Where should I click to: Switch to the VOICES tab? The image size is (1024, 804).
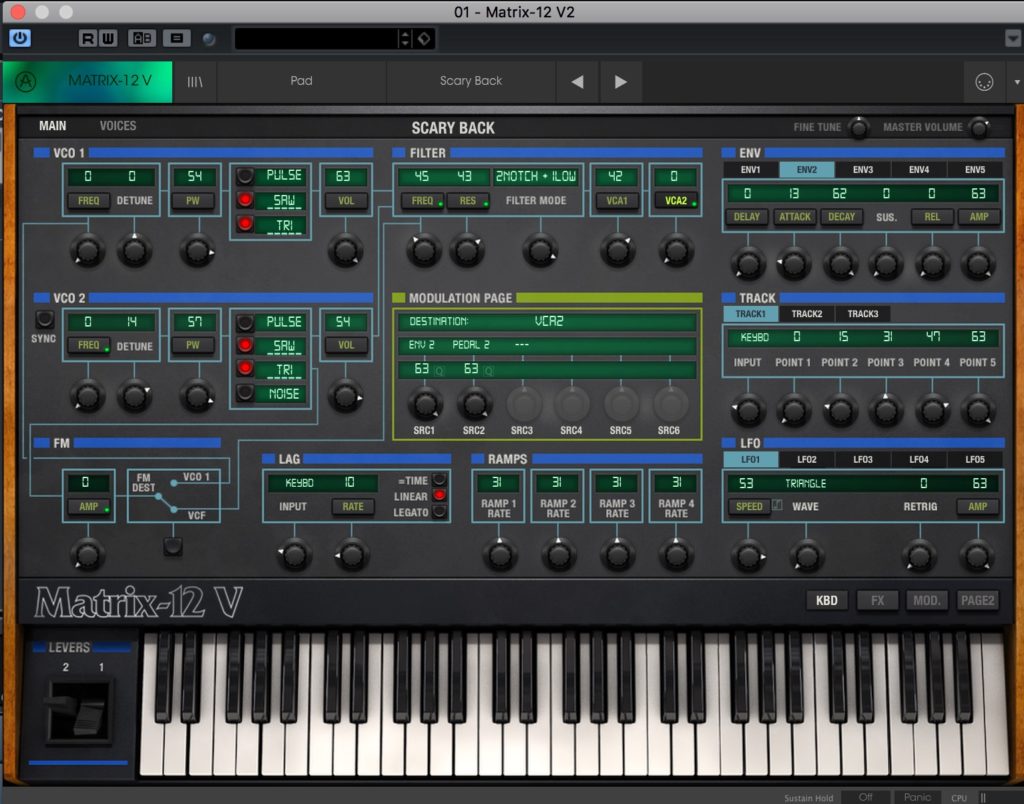(118, 126)
